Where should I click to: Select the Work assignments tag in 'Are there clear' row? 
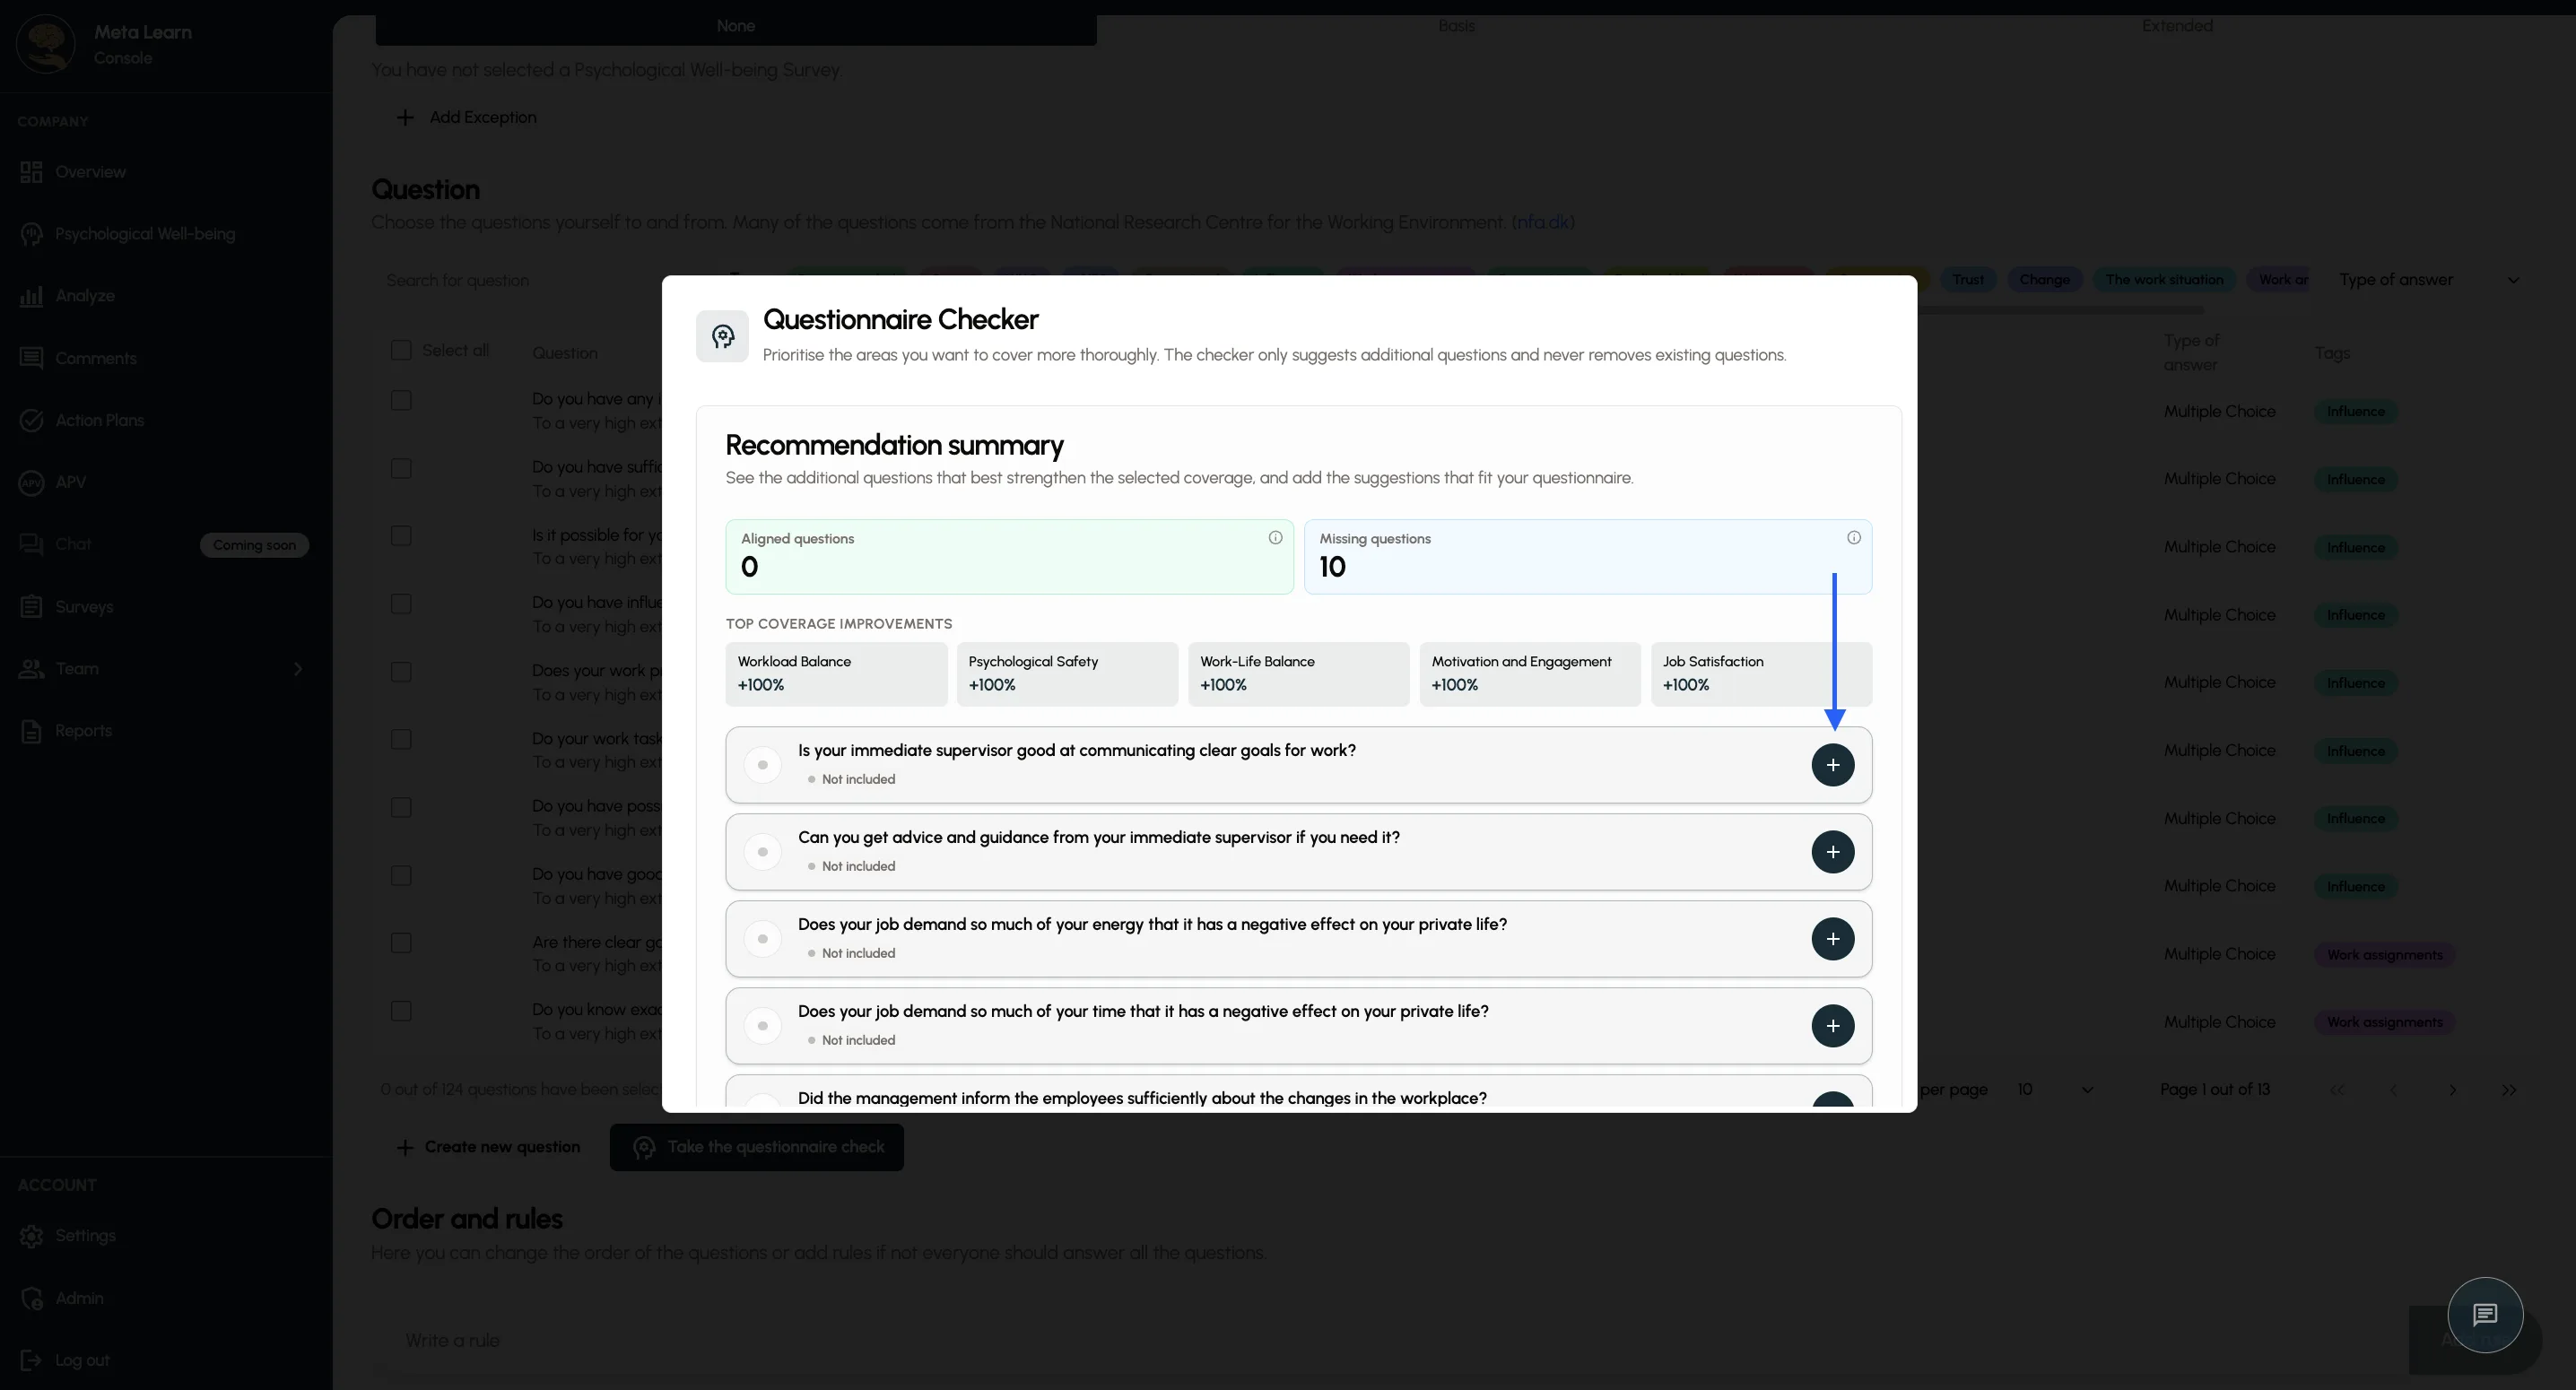[x=2384, y=955]
